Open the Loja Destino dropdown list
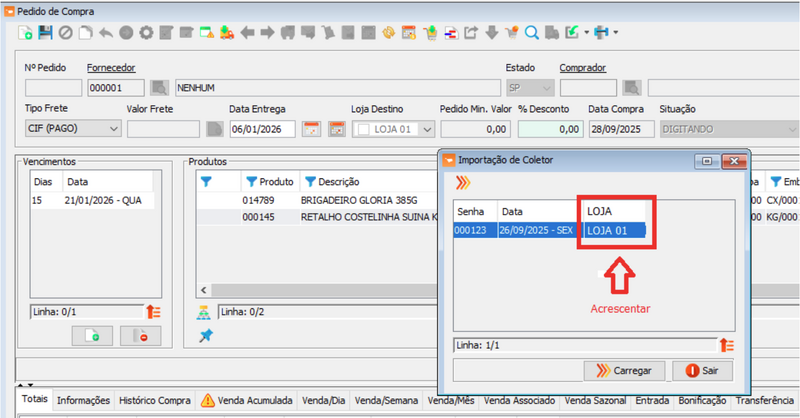This screenshot has height=418, width=800. 426,129
